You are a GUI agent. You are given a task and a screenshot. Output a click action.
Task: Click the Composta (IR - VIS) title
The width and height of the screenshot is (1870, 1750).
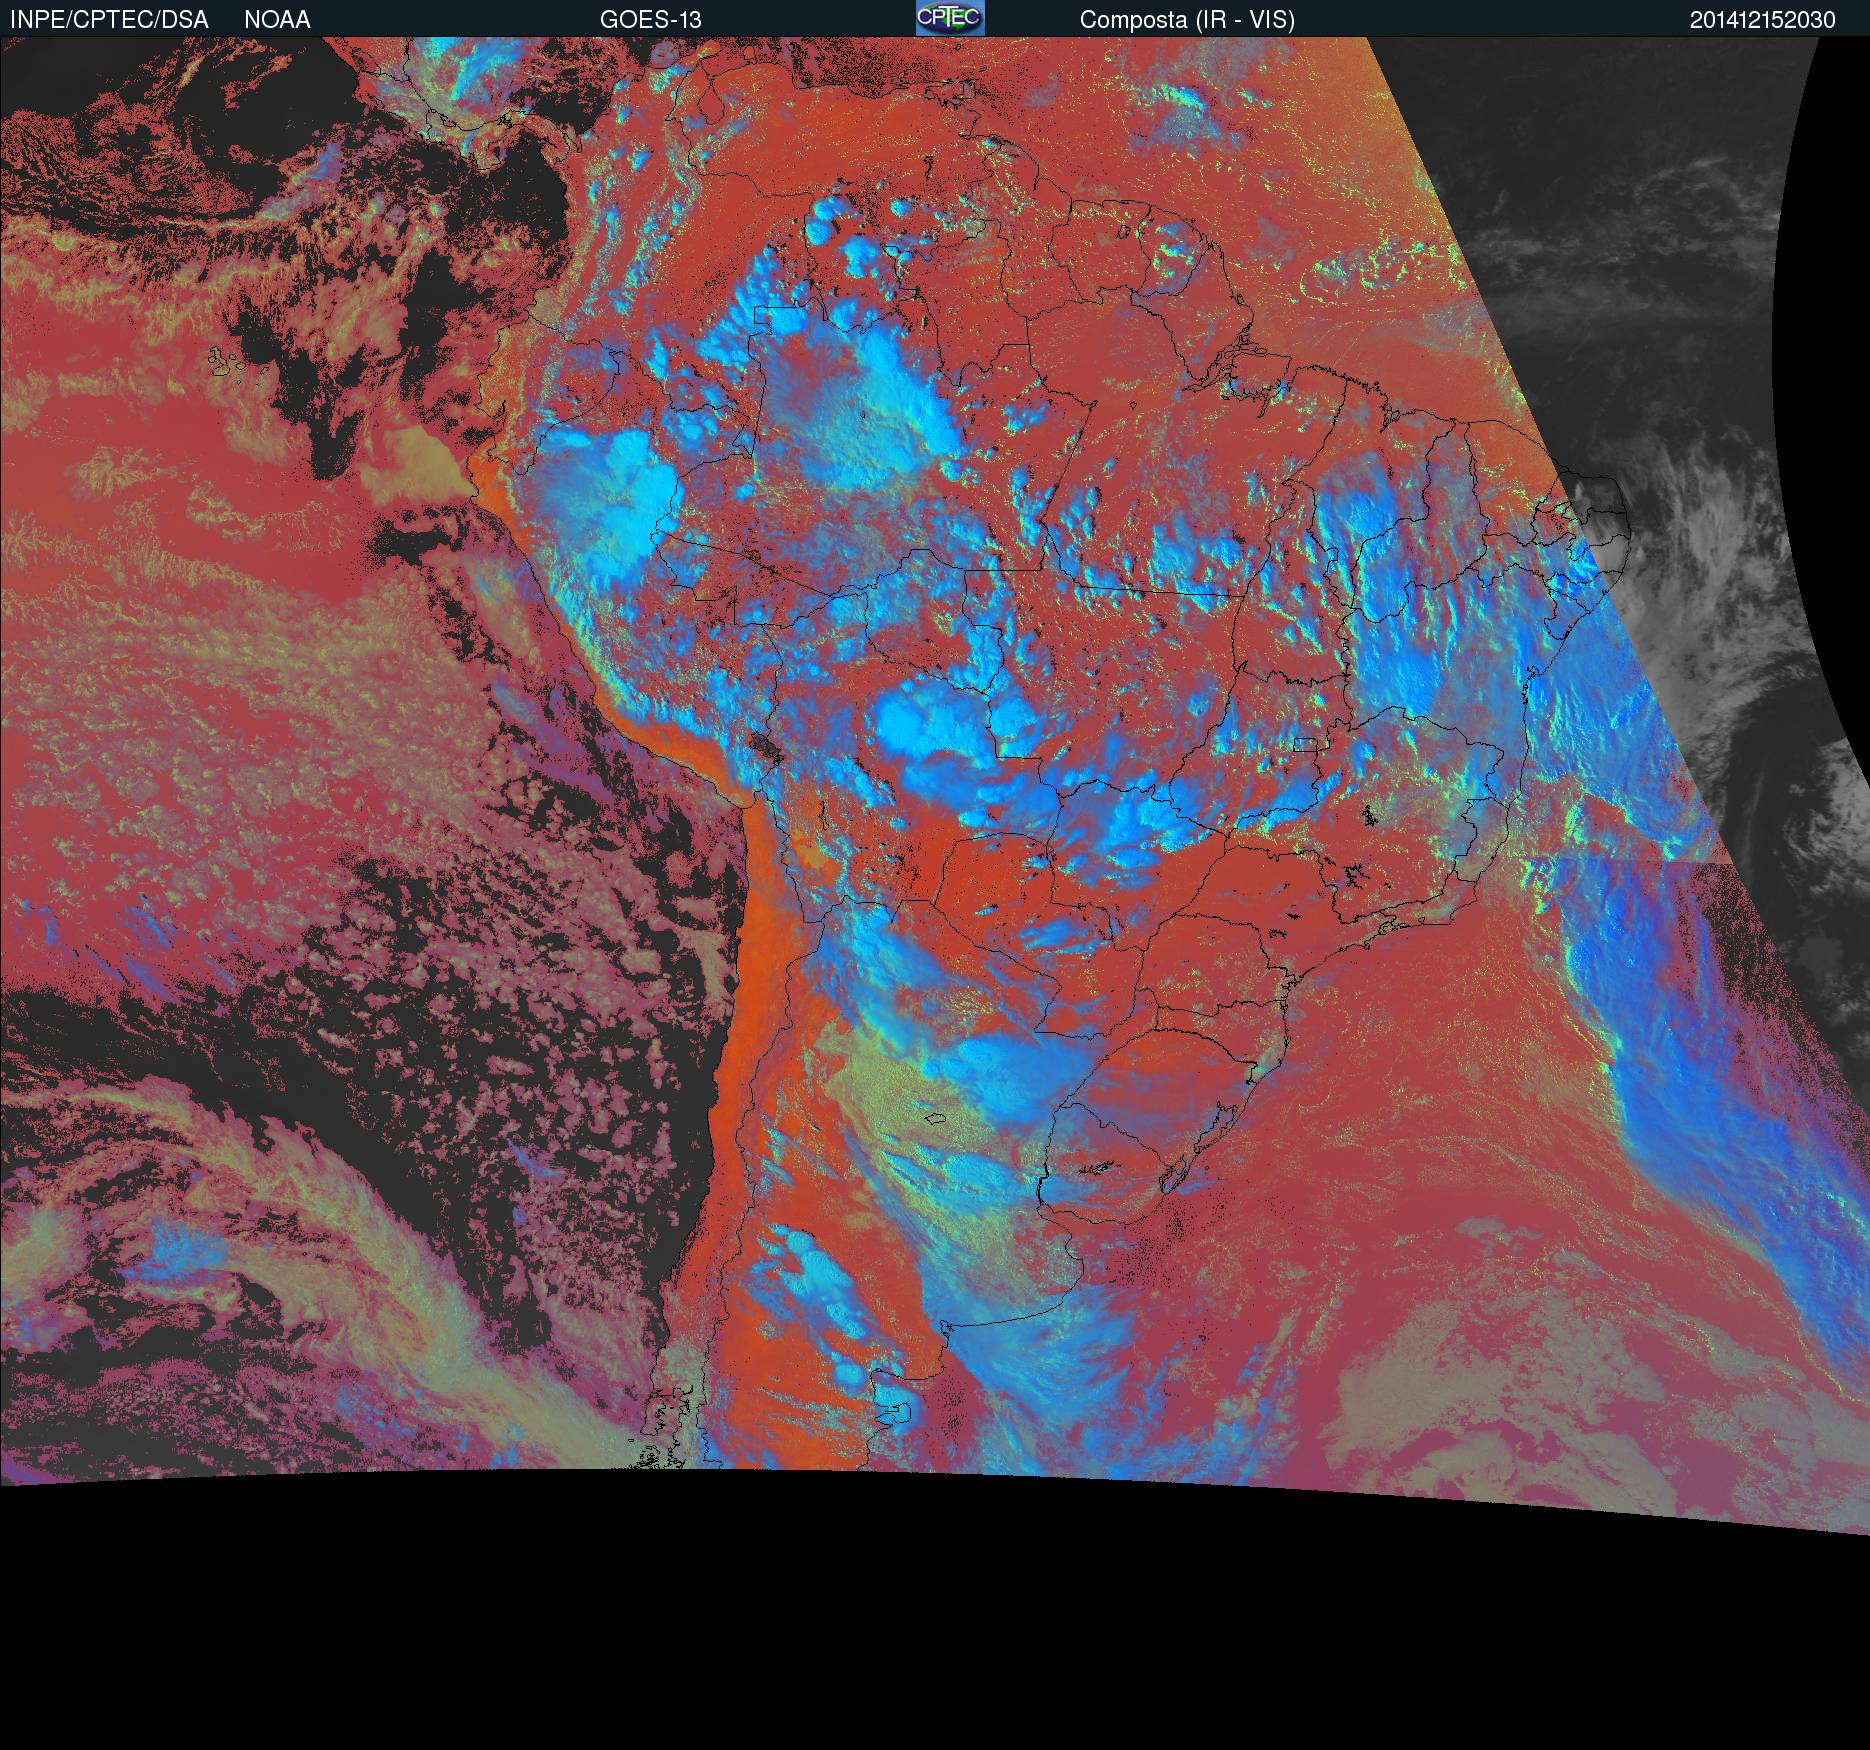coord(1187,20)
